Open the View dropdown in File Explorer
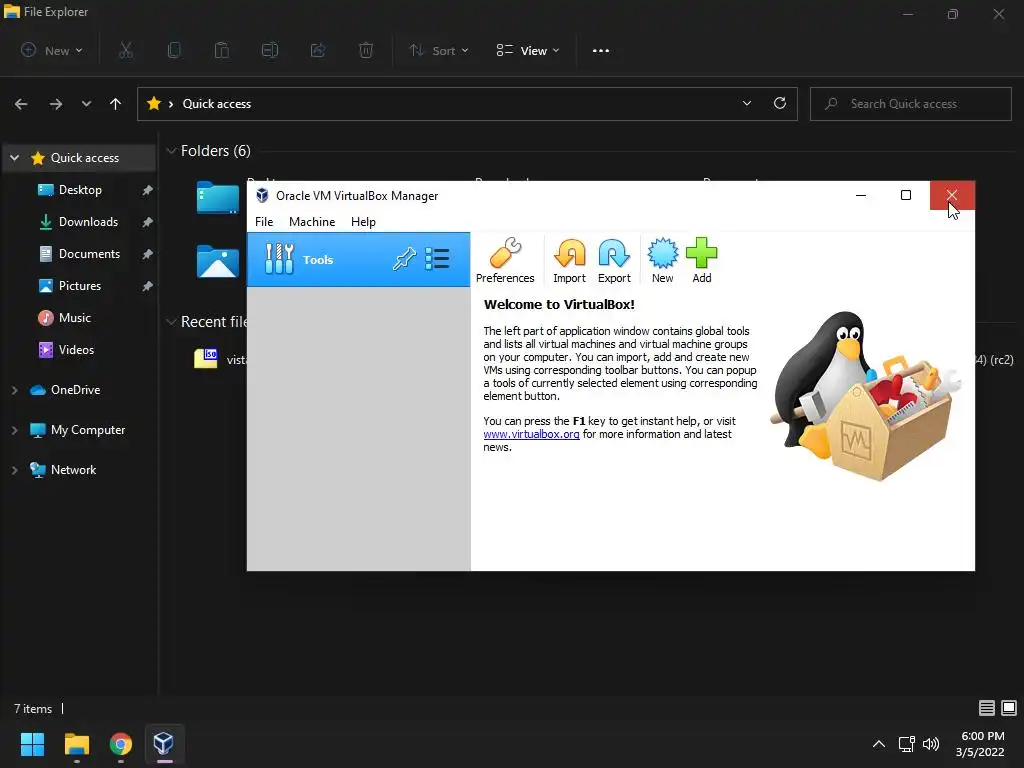The height and width of the screenshot is (768, 1024). tap(528, 50)
